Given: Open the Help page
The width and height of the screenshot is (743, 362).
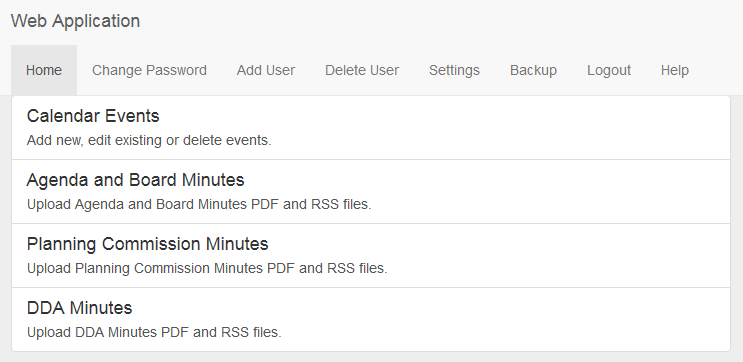Looking at the screenshot, I should (675, 70).
